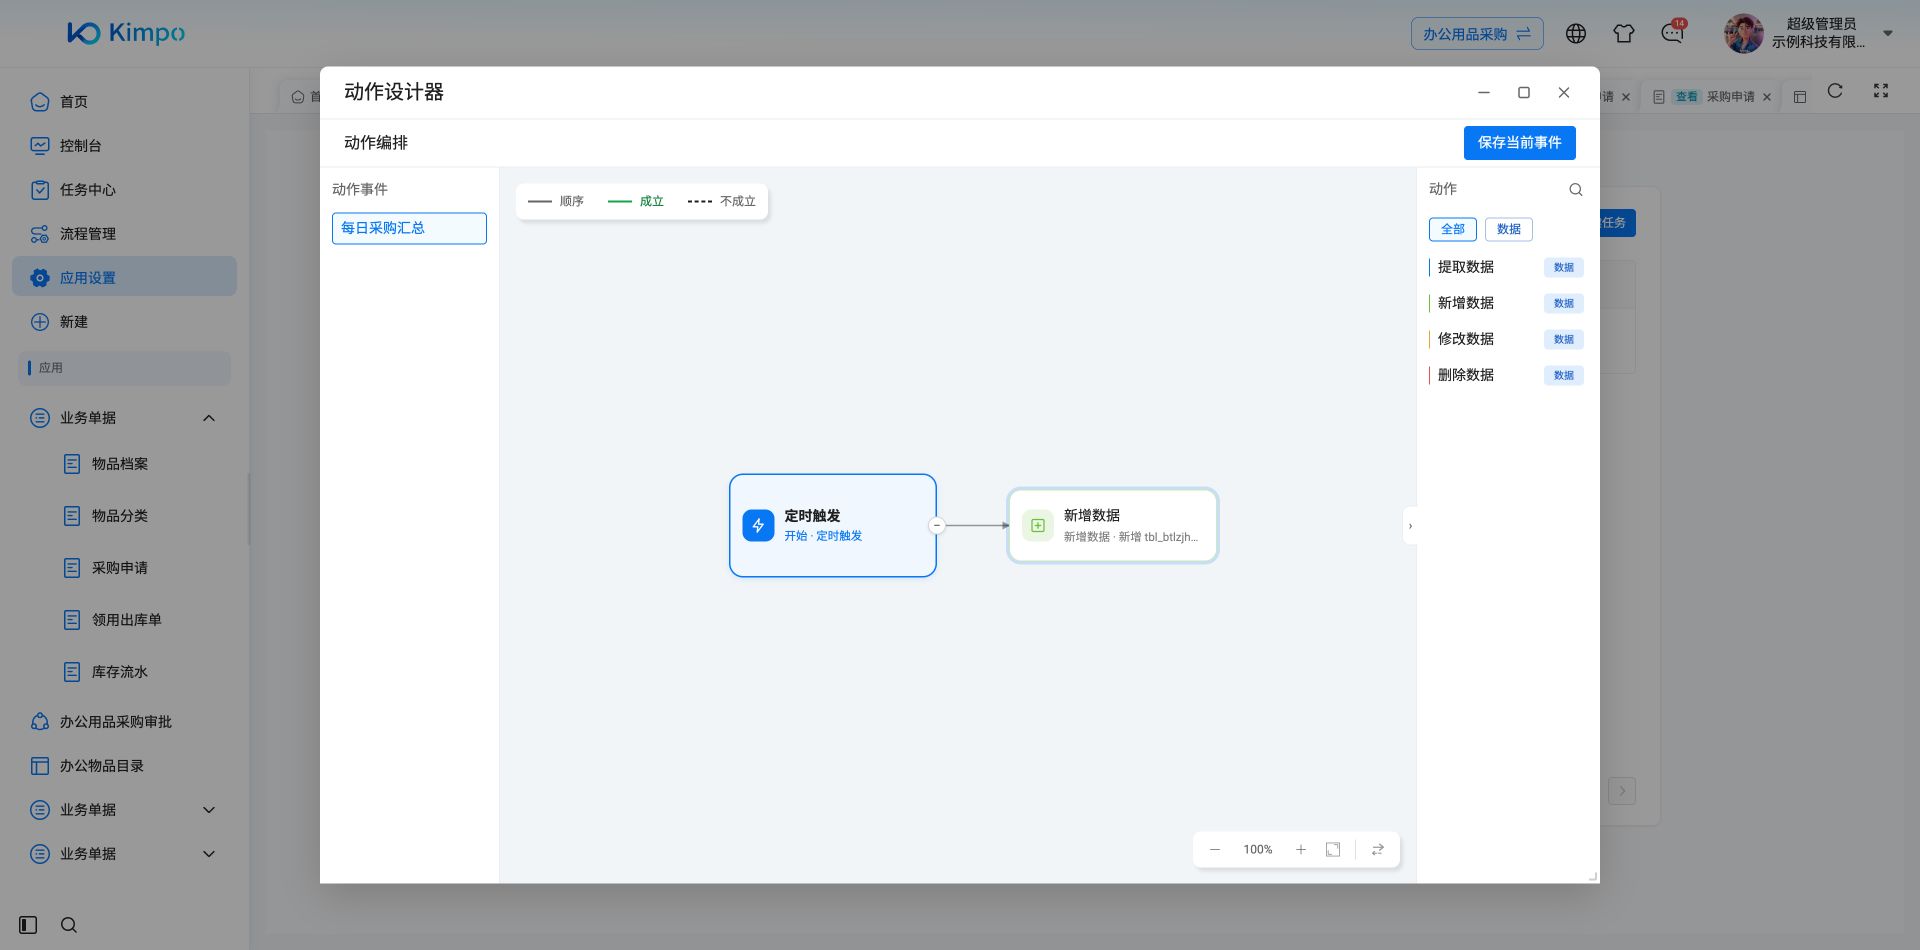Open the messages notification icon

(1672, 34)
